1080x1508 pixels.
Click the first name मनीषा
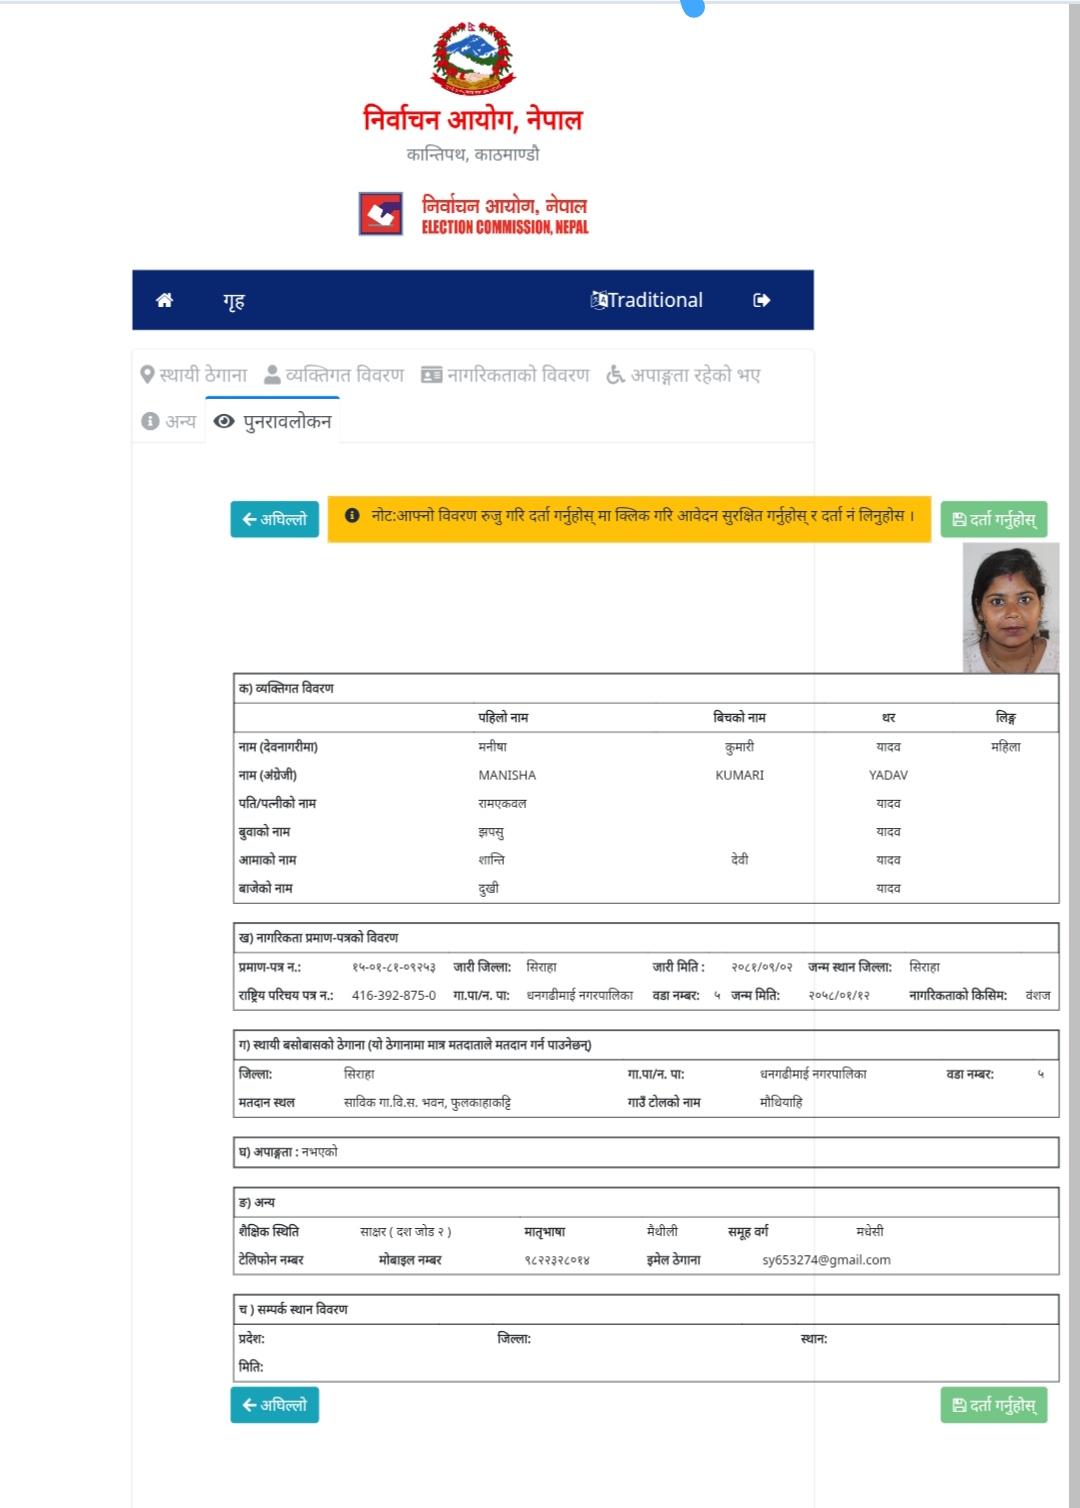click(x=493, y=747)
